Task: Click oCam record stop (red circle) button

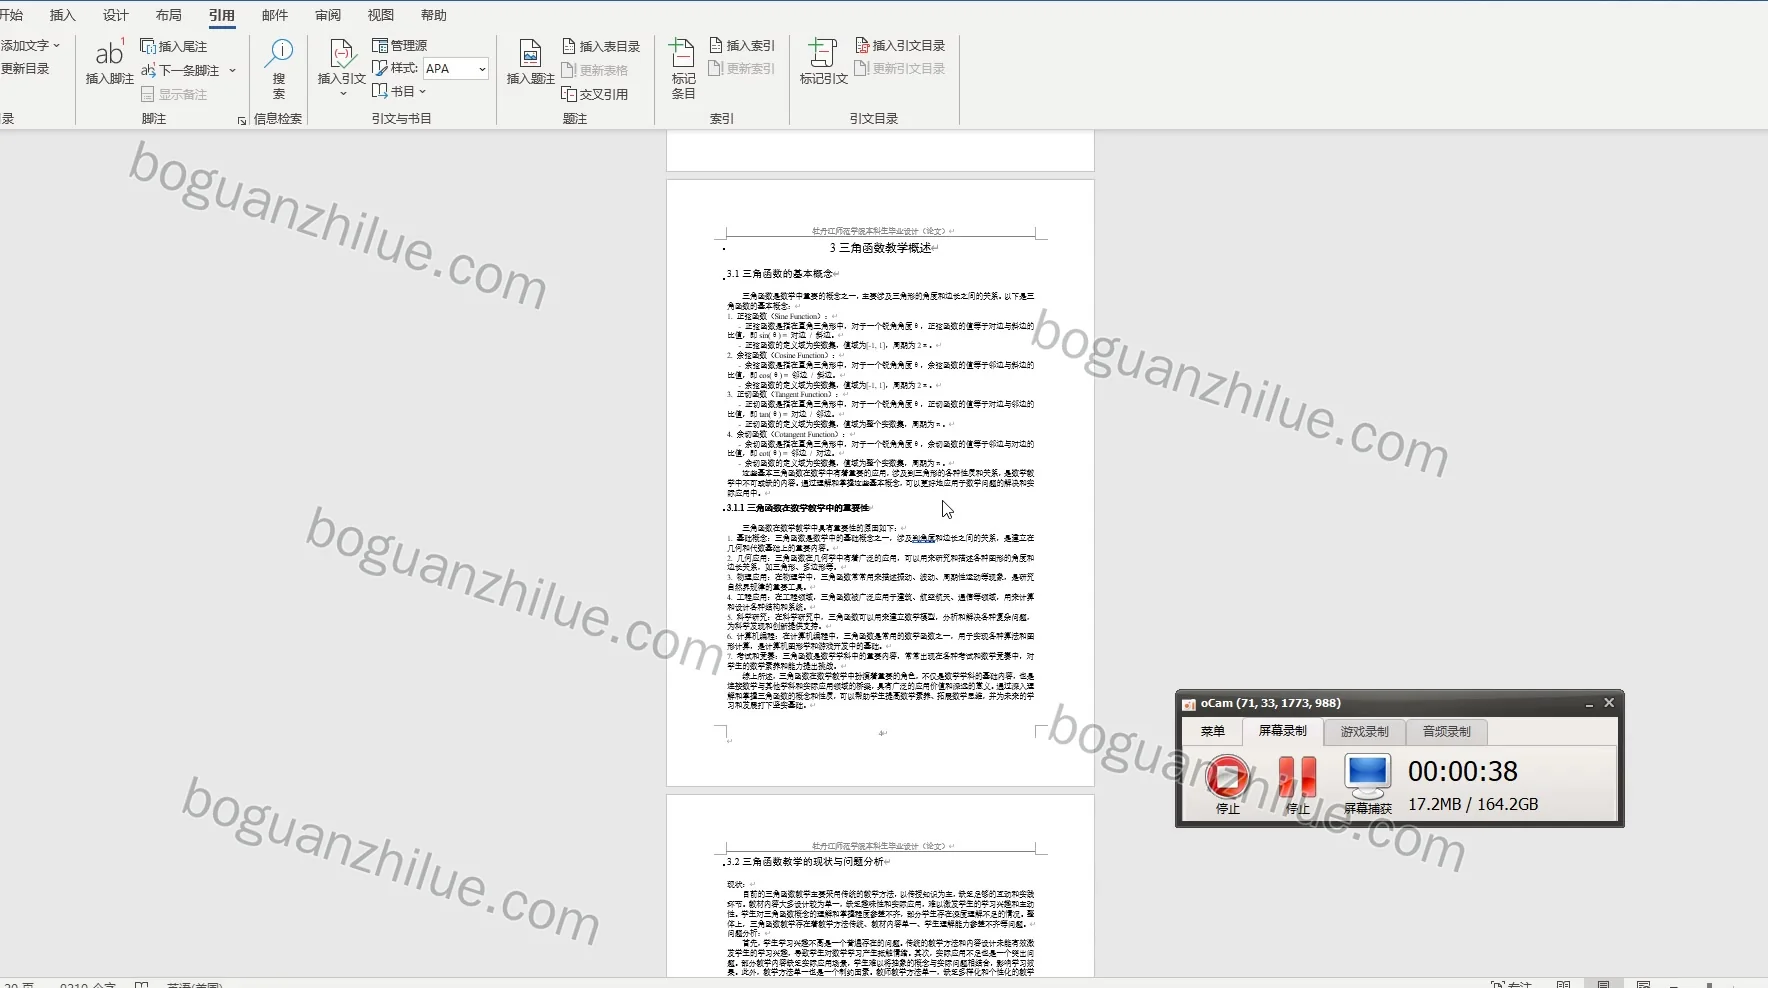Action: (x=1227, y=776)
